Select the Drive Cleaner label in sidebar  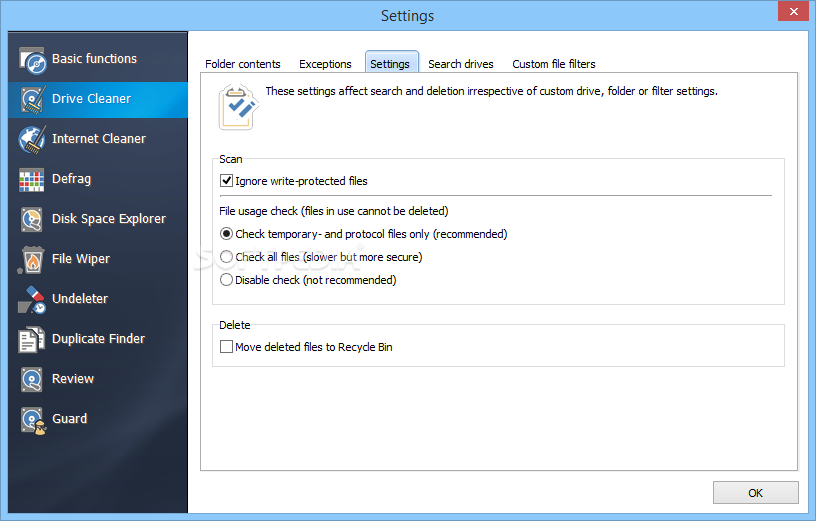92,99
